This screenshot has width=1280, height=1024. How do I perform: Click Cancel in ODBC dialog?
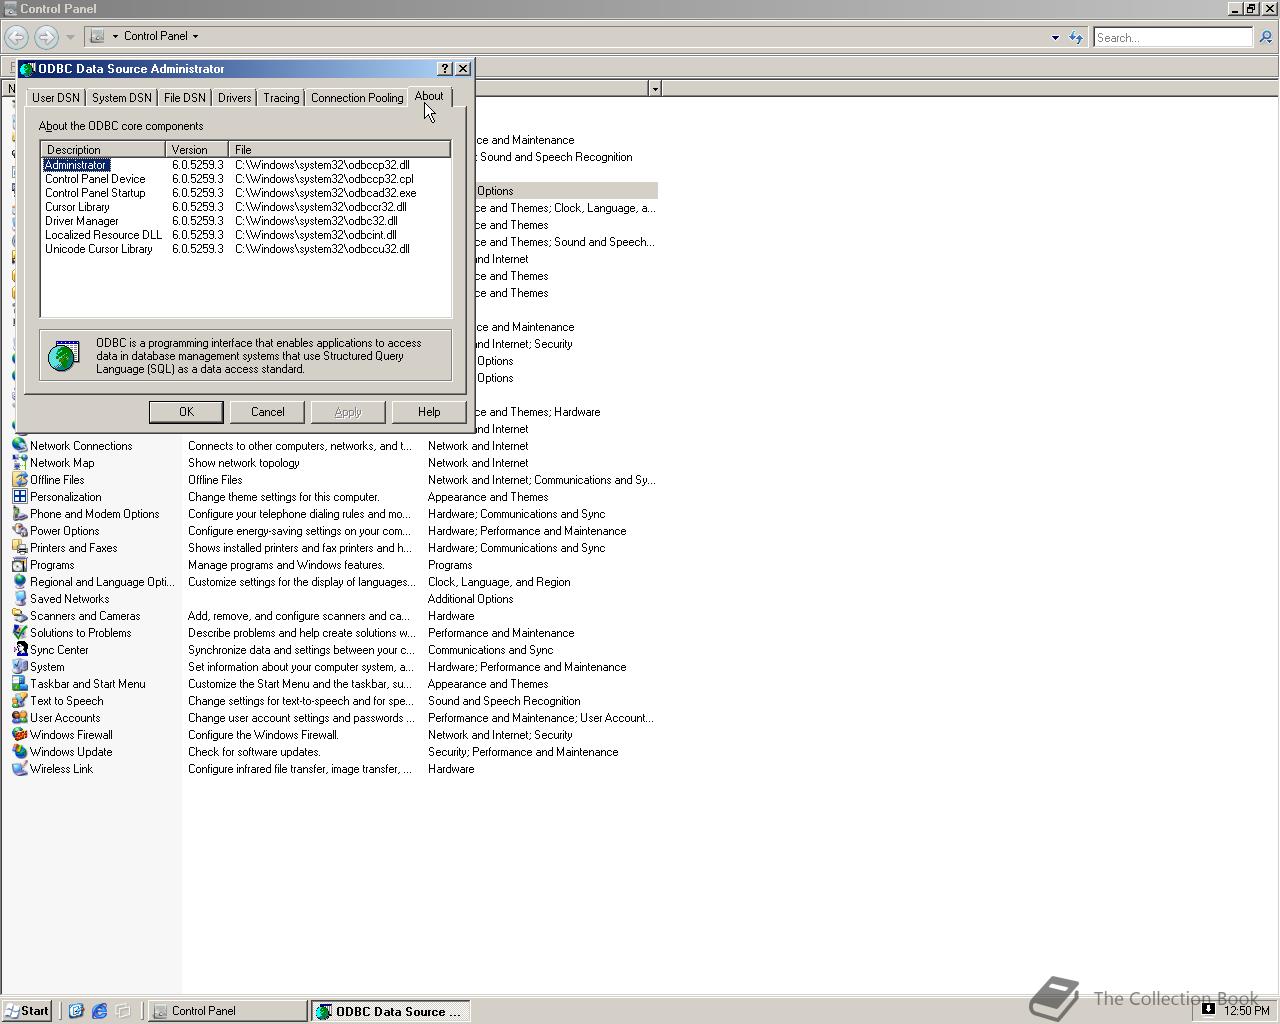[267, 412]
